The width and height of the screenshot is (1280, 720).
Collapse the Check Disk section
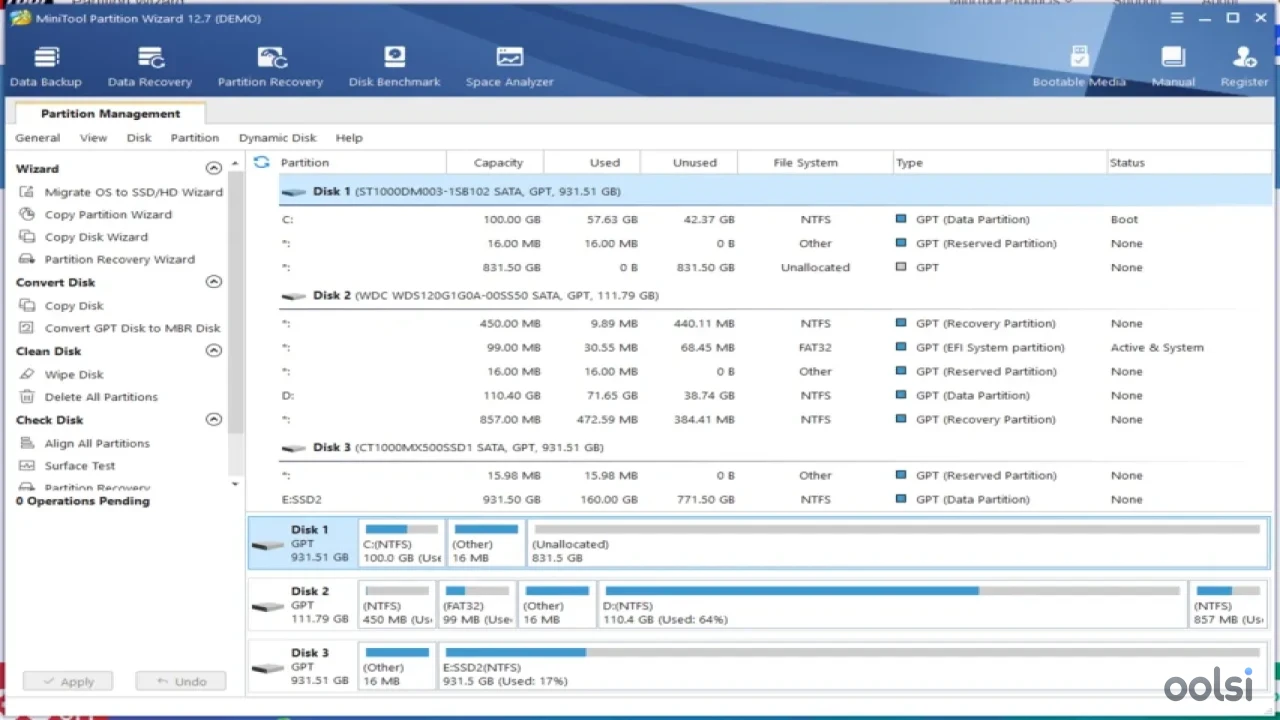coord(213,420)
